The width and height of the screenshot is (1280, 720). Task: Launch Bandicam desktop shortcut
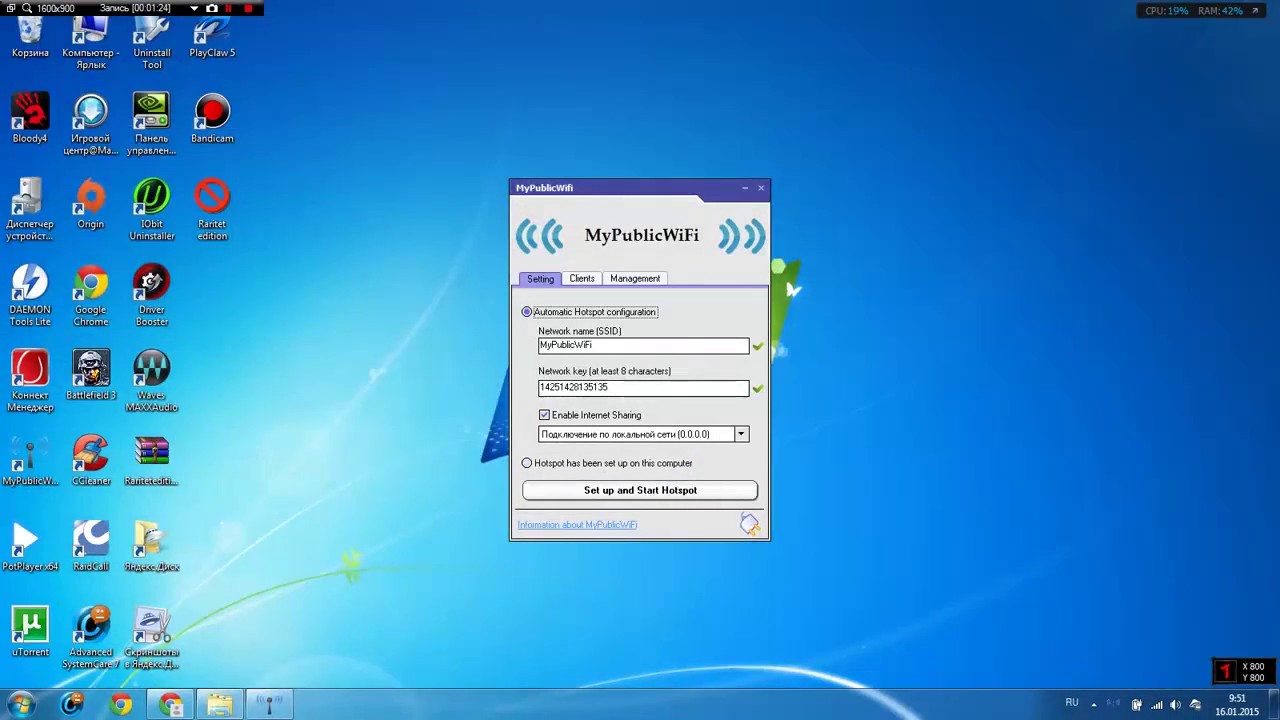[x=212, y=118]
